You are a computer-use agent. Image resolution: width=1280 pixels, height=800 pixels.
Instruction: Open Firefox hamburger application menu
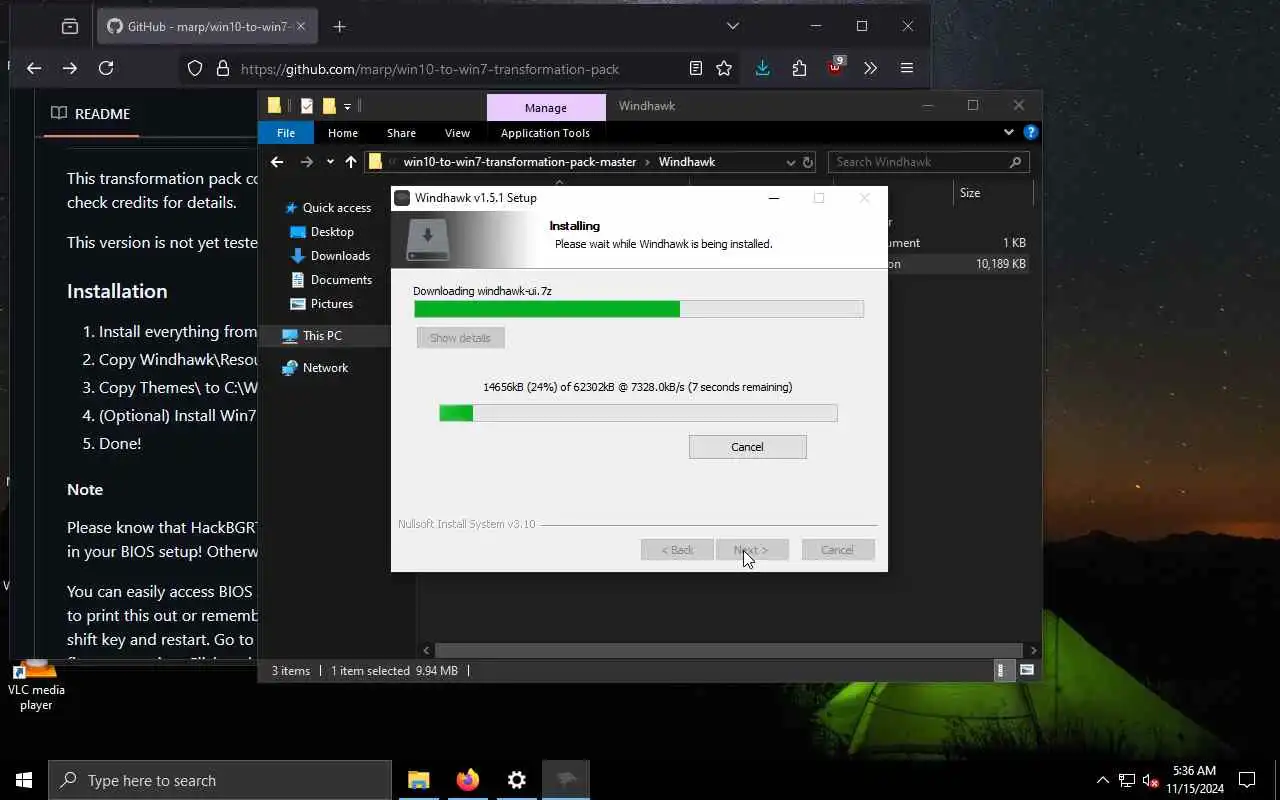[907, 68]
